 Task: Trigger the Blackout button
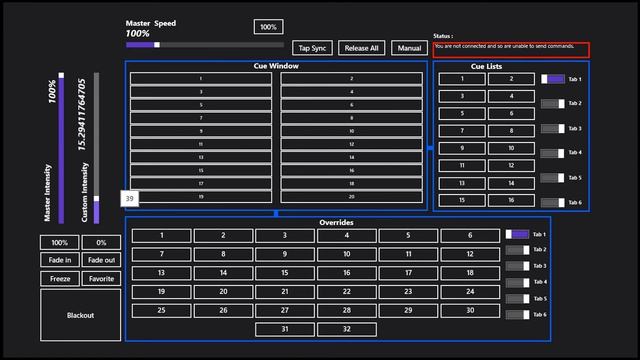click(x=80, y=315)
